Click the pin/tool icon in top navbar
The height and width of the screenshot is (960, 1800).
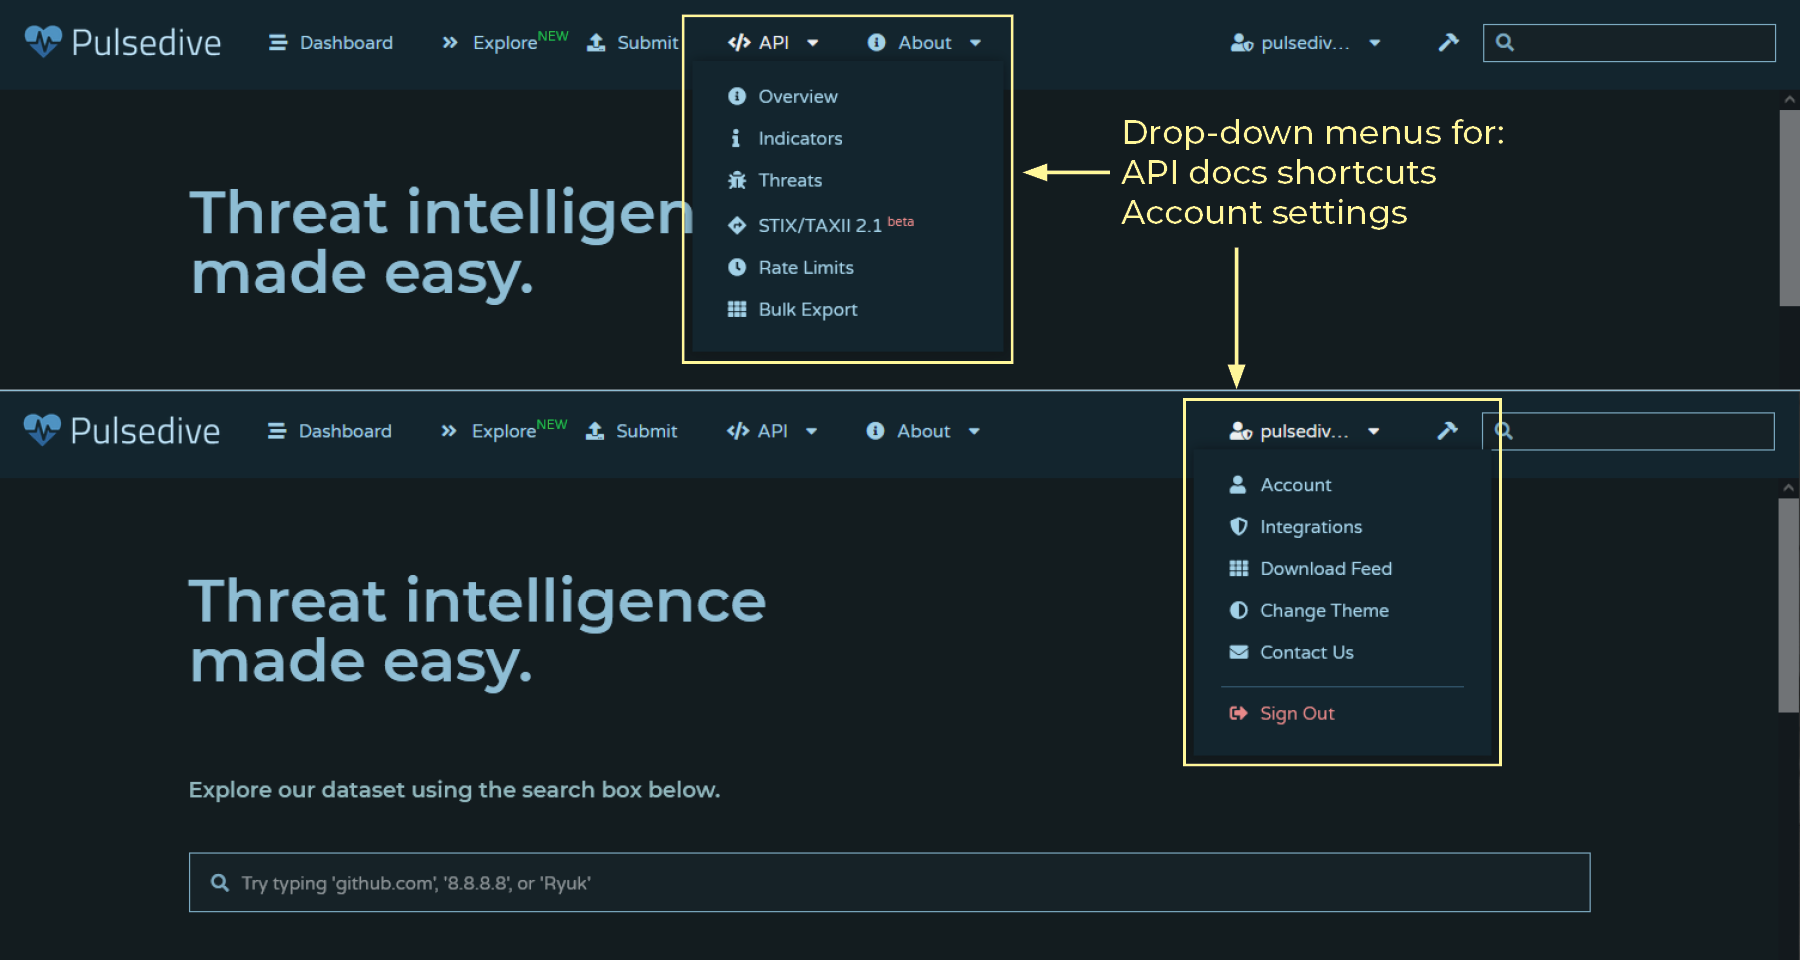(x=1448, y=42)
